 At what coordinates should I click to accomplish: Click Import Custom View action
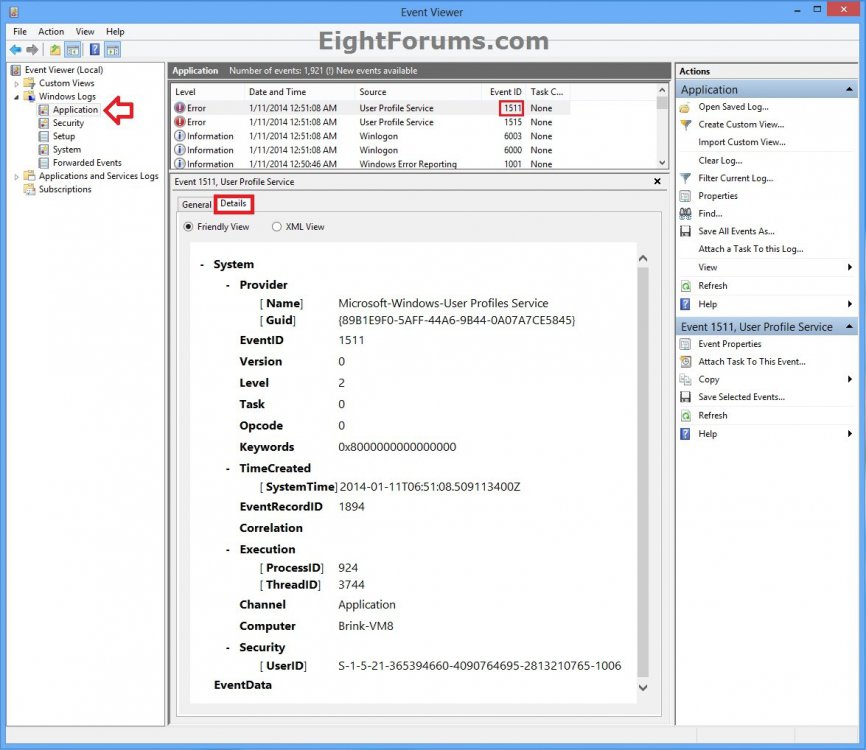[742, 142]
